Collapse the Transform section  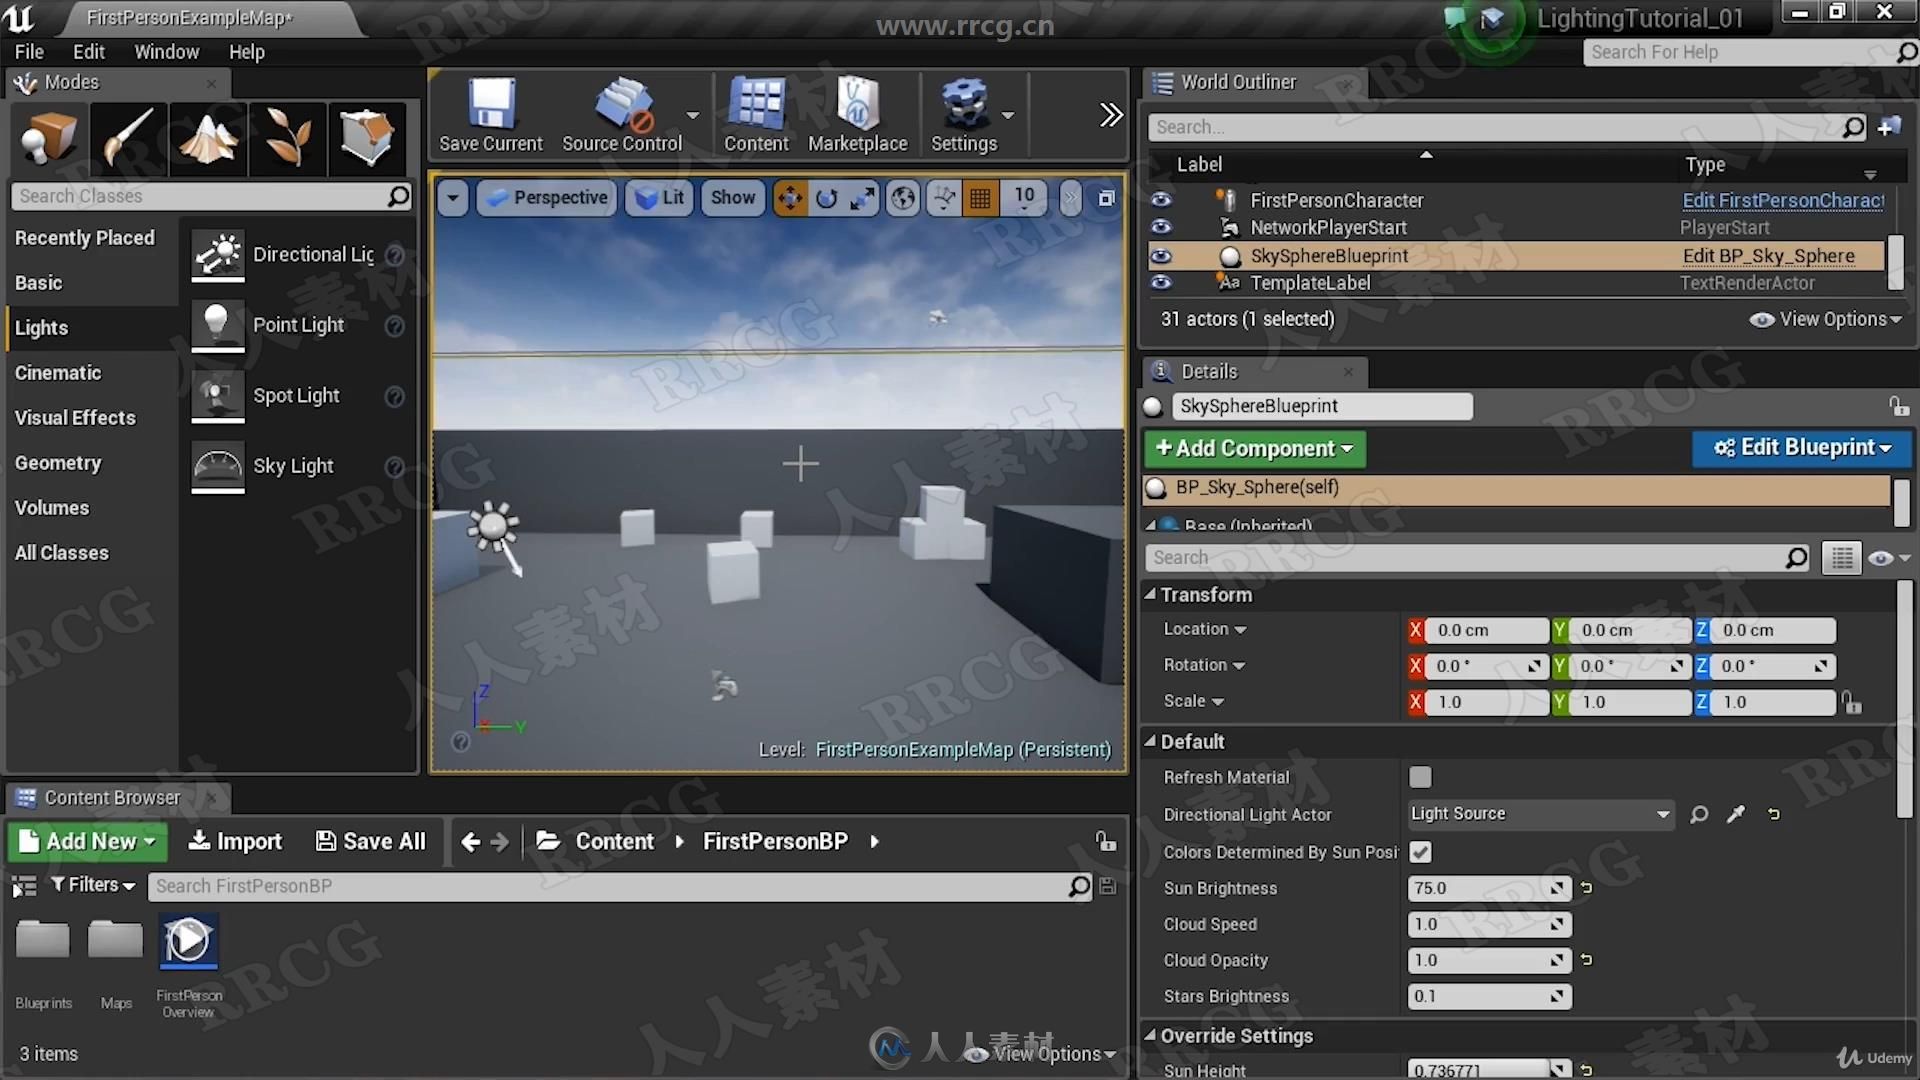[x=1150, y=595]
